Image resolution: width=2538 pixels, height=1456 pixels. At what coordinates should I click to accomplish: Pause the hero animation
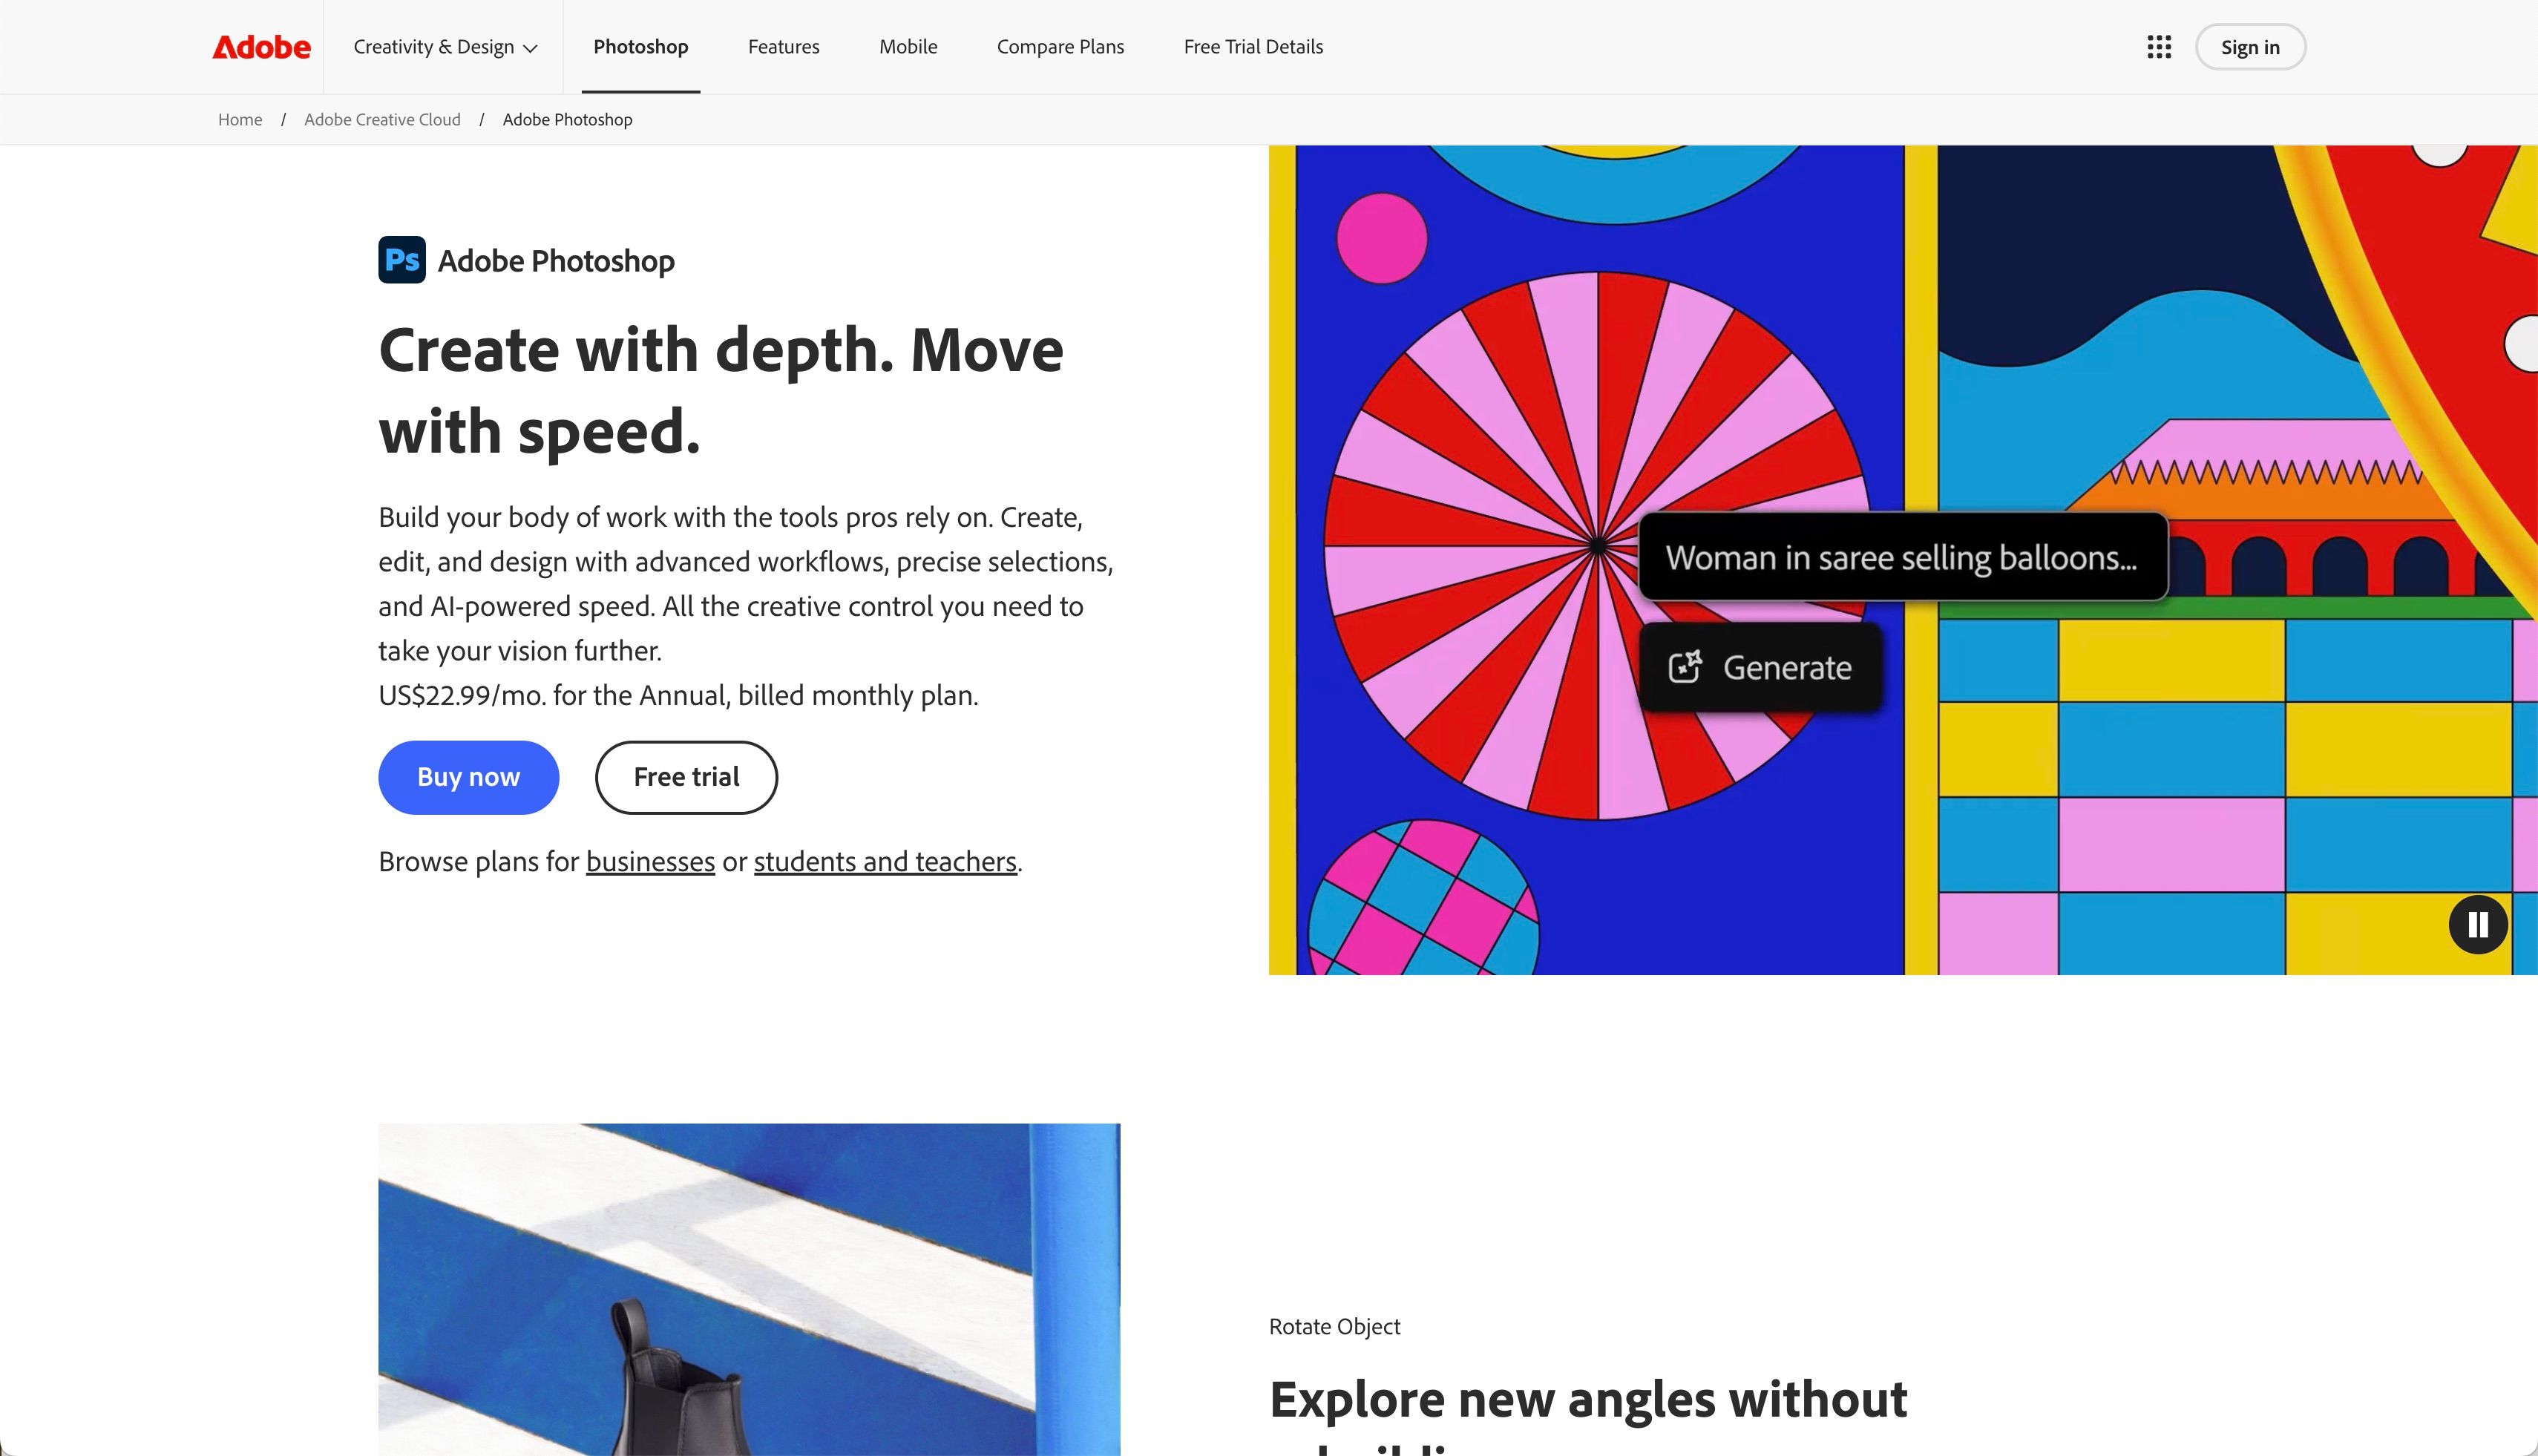[2478, 924]
